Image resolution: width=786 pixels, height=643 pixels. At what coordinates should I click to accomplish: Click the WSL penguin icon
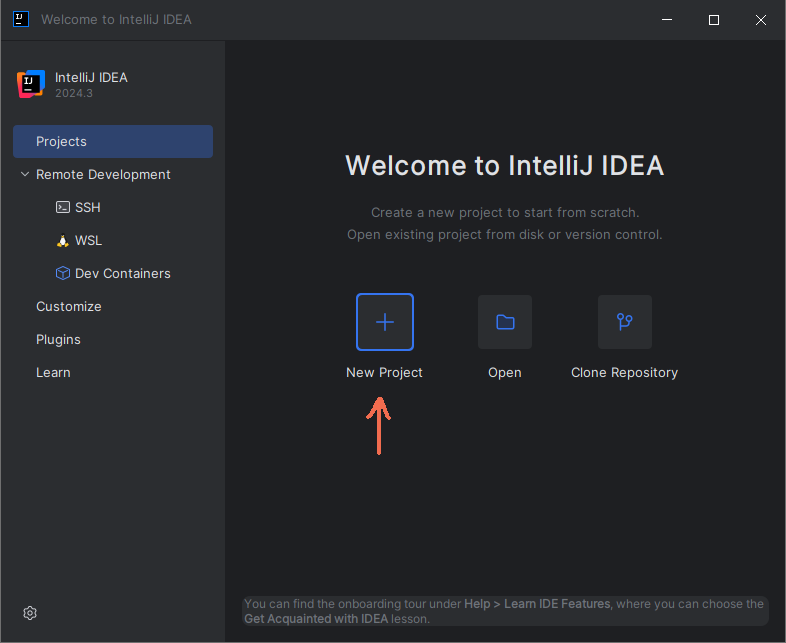(63, 241)
